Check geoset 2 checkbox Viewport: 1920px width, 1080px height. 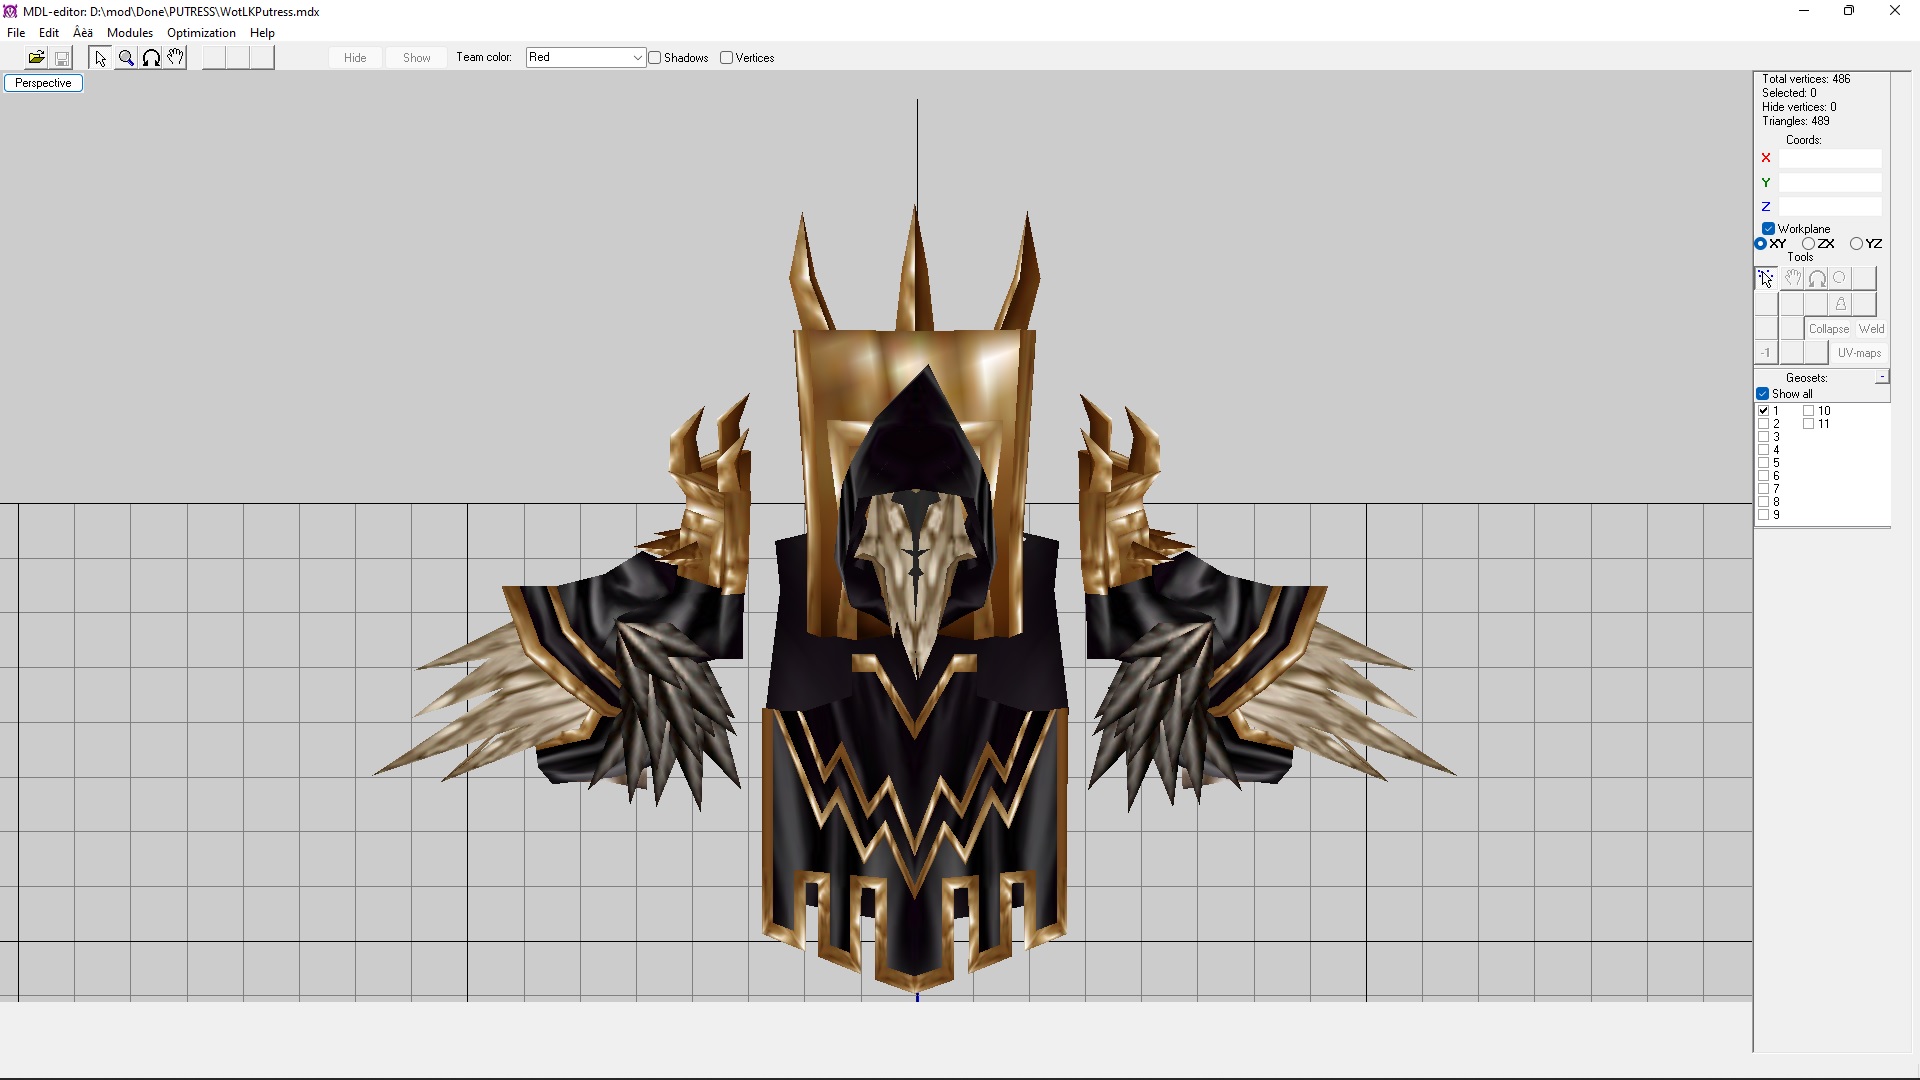(1764, 424)
